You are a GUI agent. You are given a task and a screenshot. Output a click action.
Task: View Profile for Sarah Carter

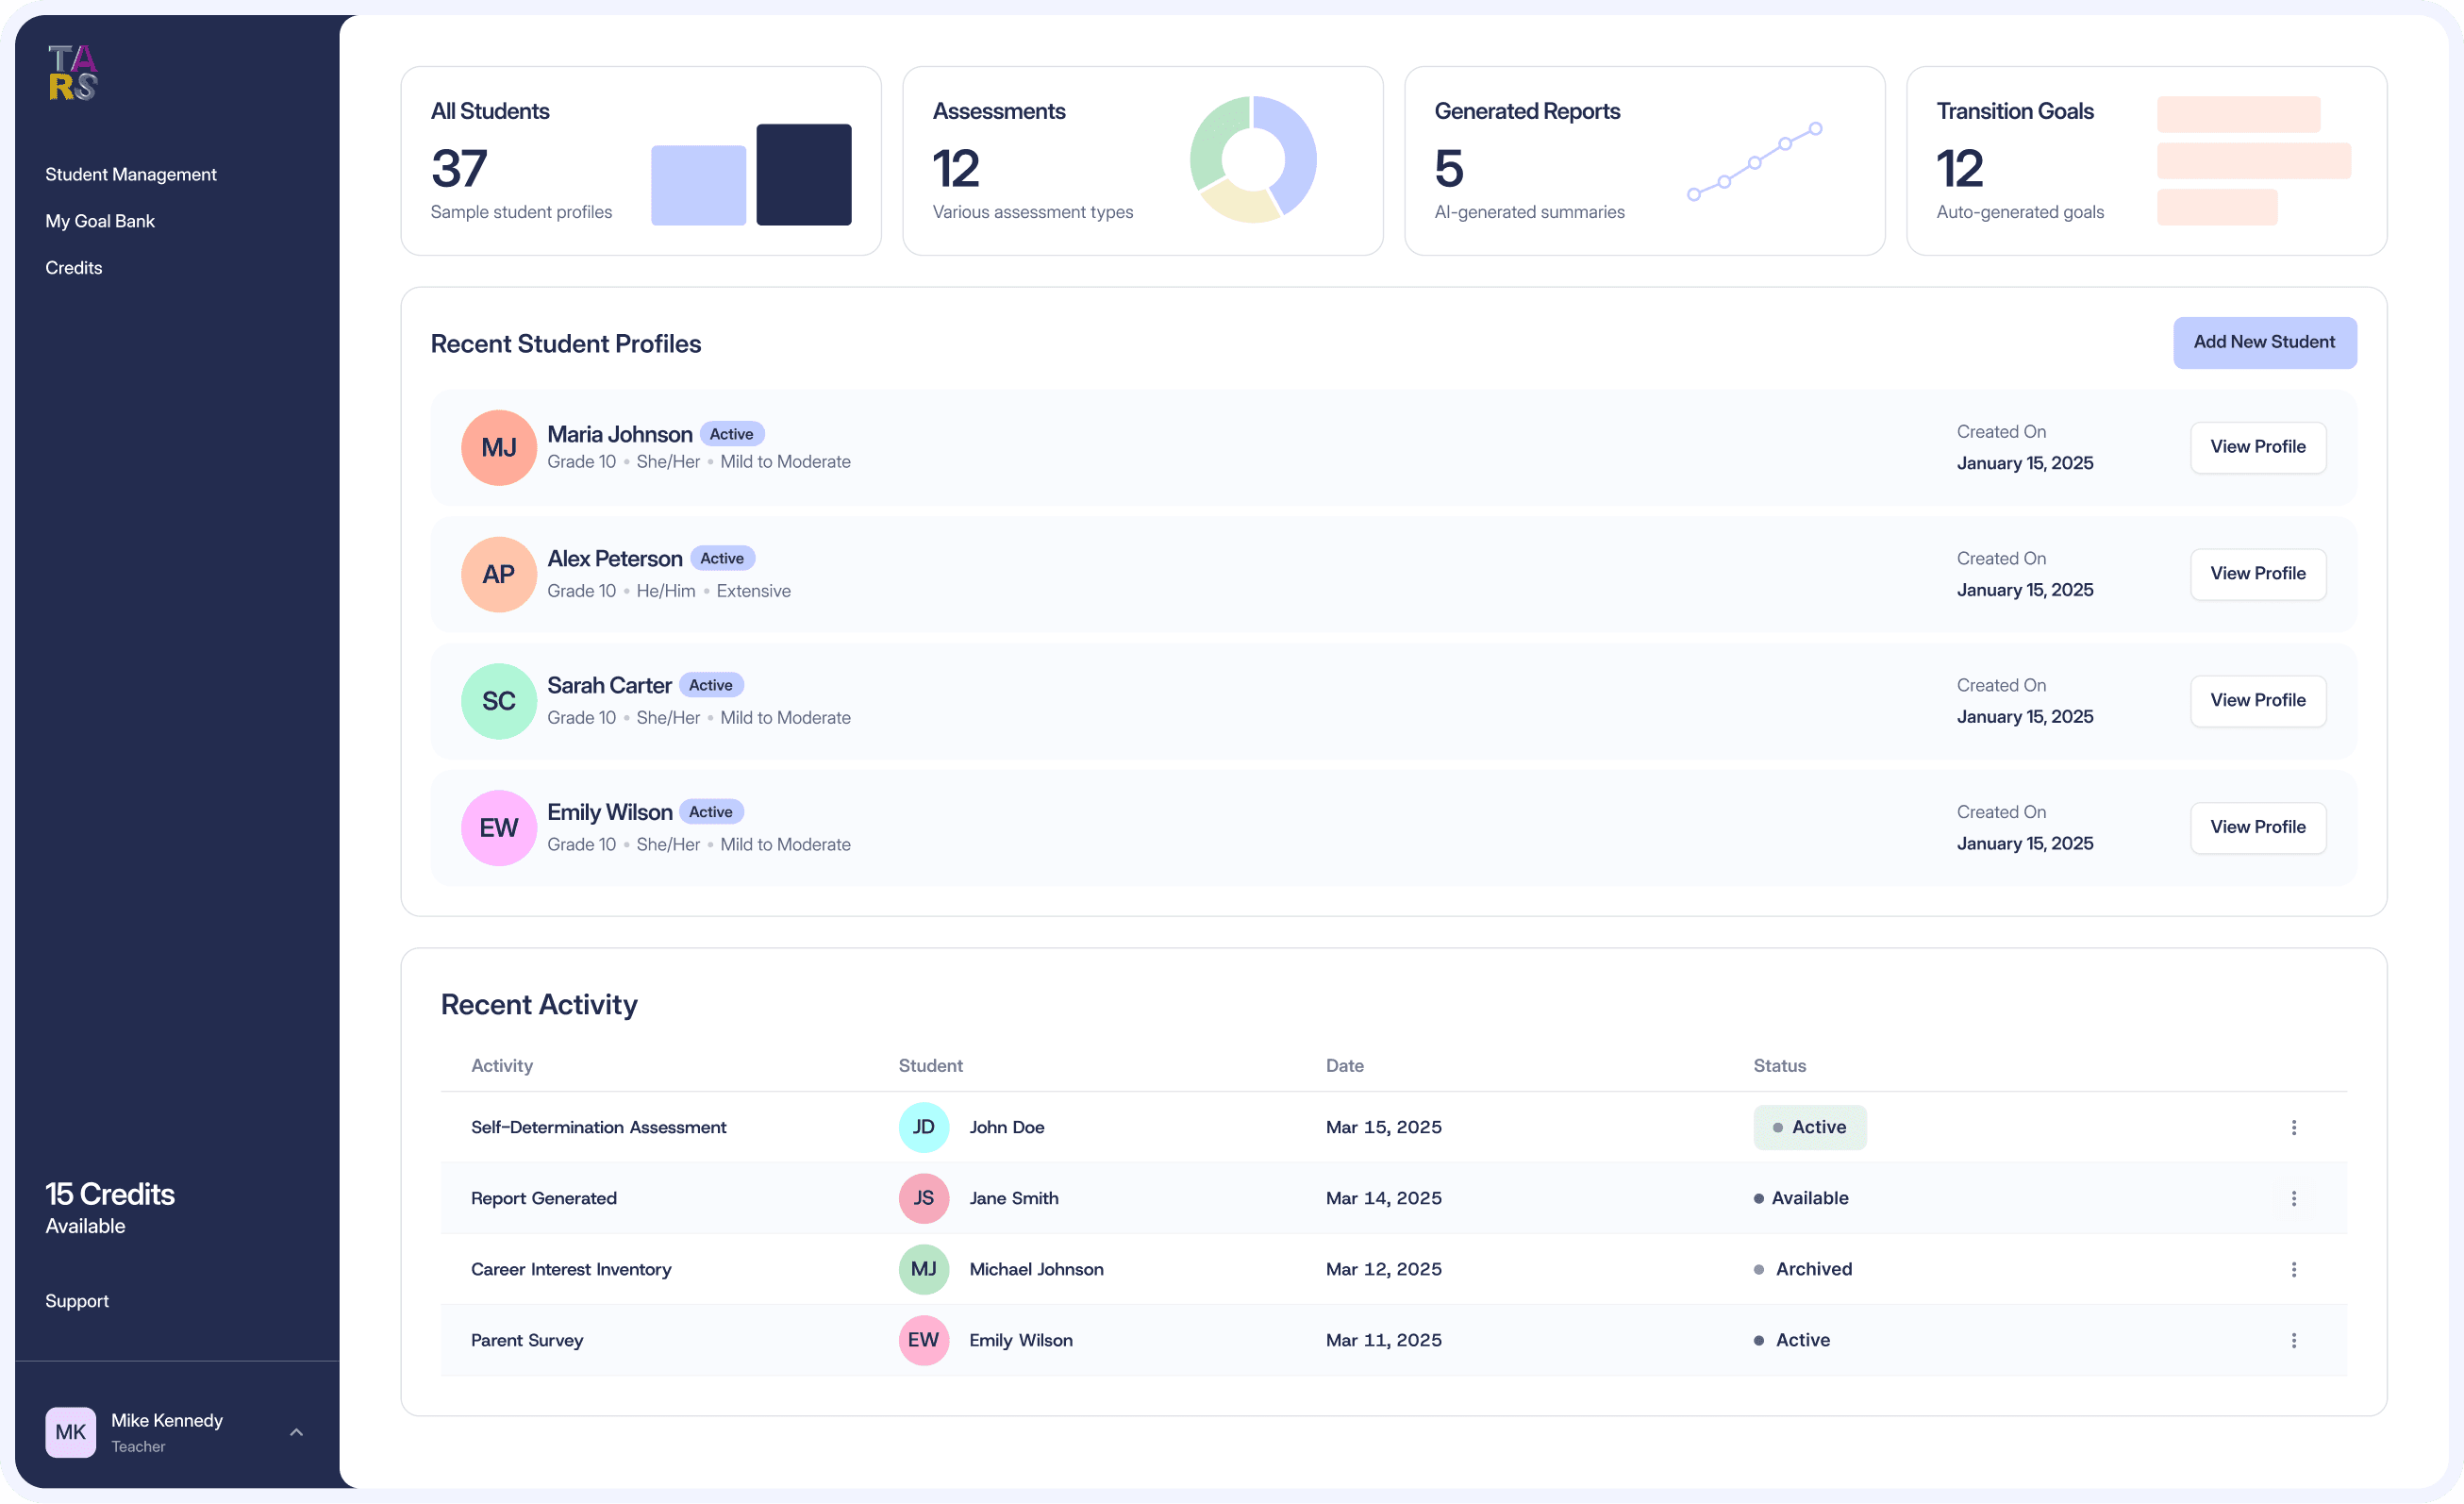pos(2258,701)
